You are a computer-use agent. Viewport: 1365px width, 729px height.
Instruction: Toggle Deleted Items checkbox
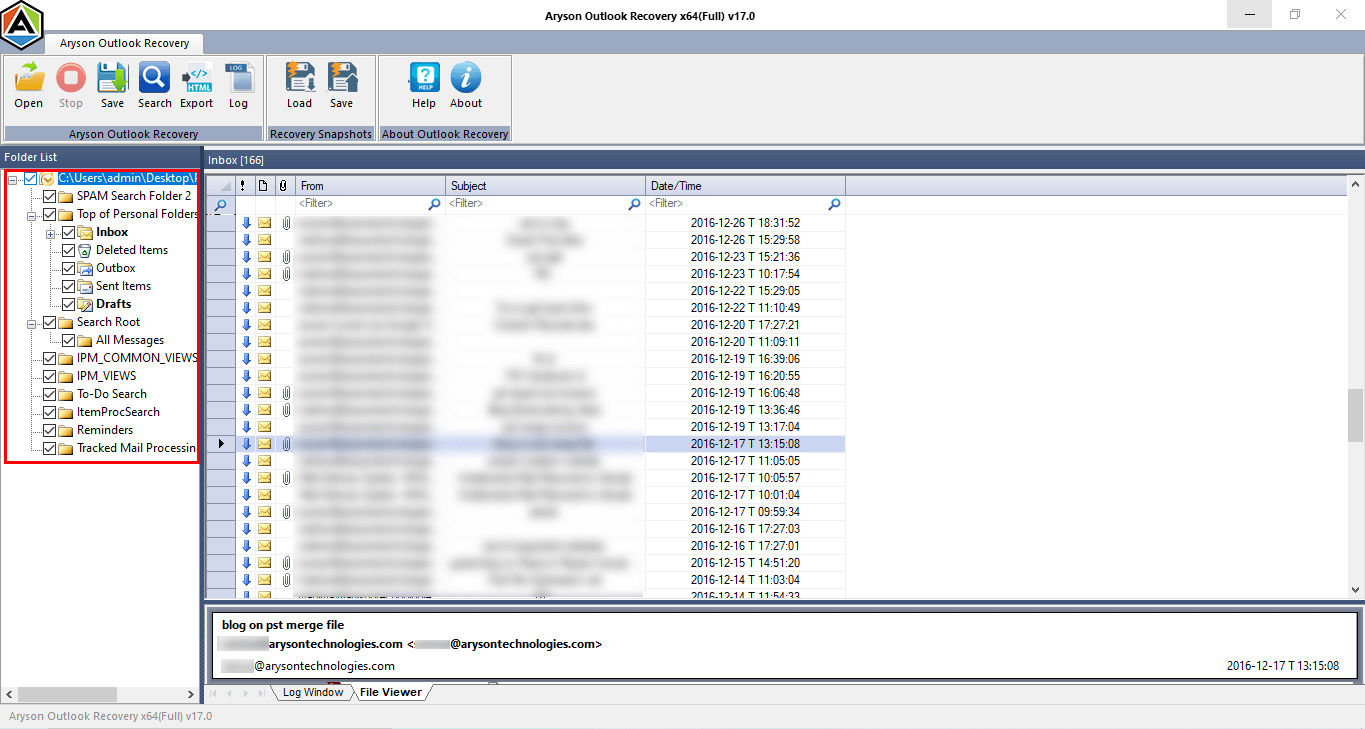click(x=68, y=250)
